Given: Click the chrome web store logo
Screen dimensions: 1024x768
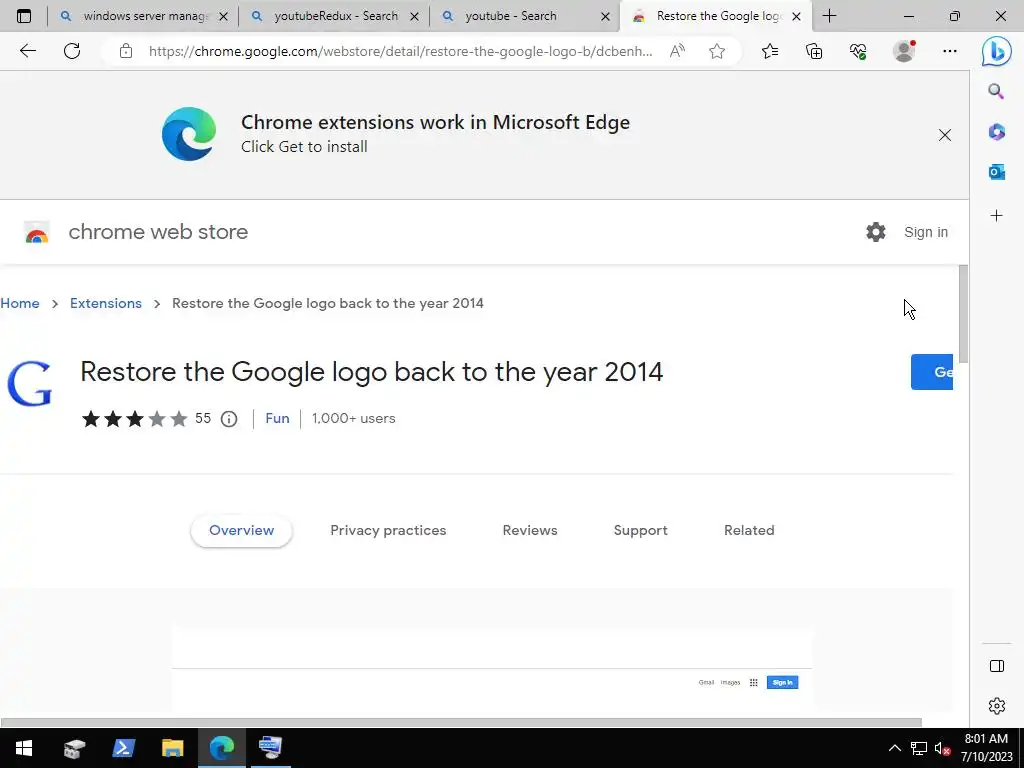Looking at the screenshot, I should [37, 232].
